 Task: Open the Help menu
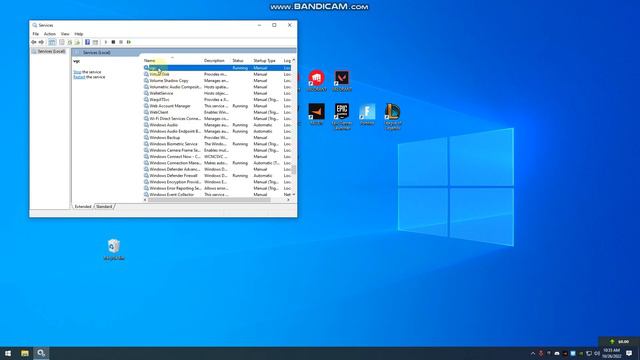tap(79, 34)
